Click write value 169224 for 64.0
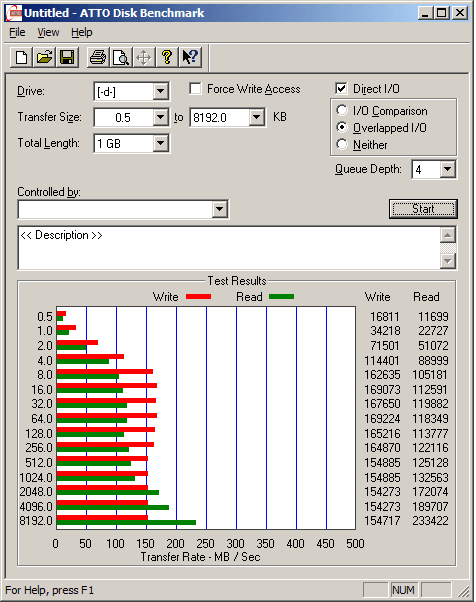Screen dimensions: 476x602 (x=382, y=418)
